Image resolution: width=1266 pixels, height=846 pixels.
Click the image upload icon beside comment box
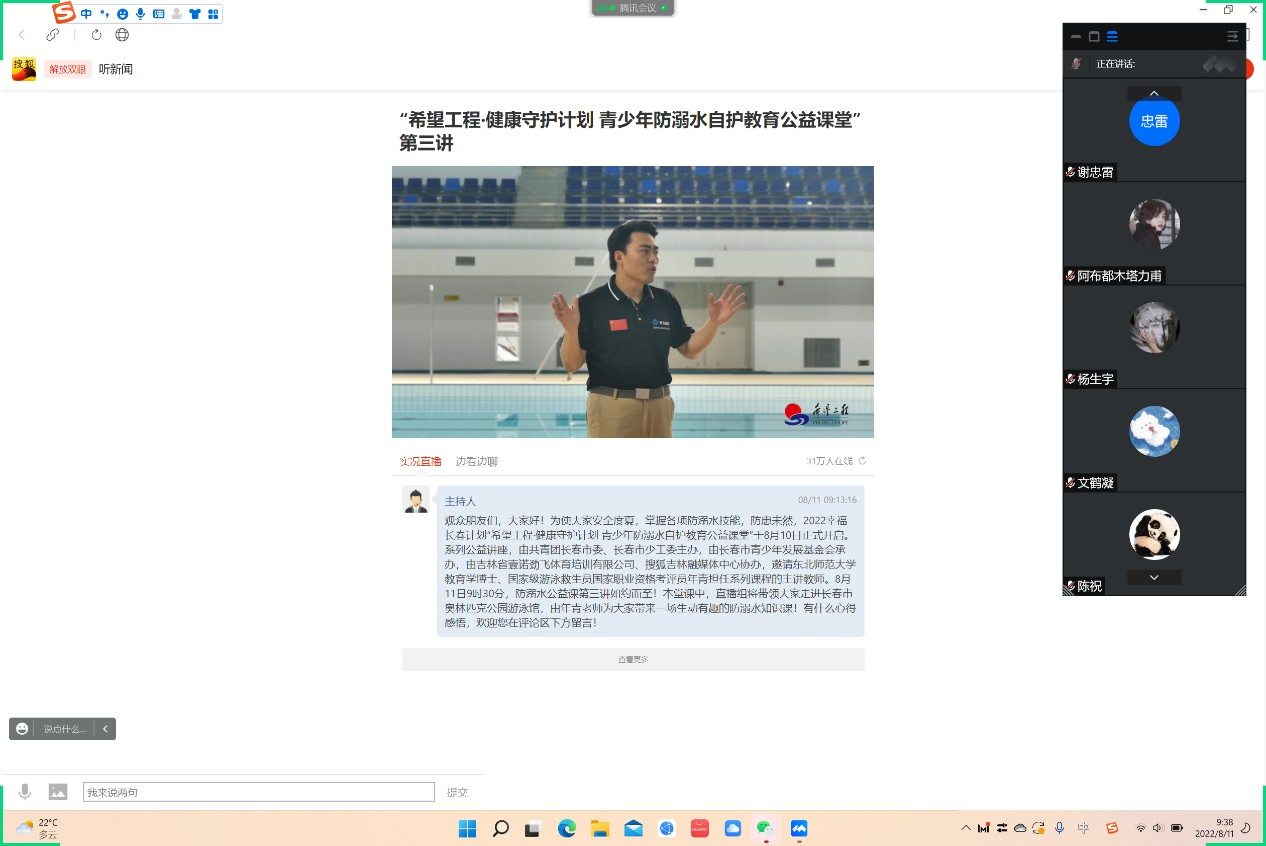click(58, 792)
